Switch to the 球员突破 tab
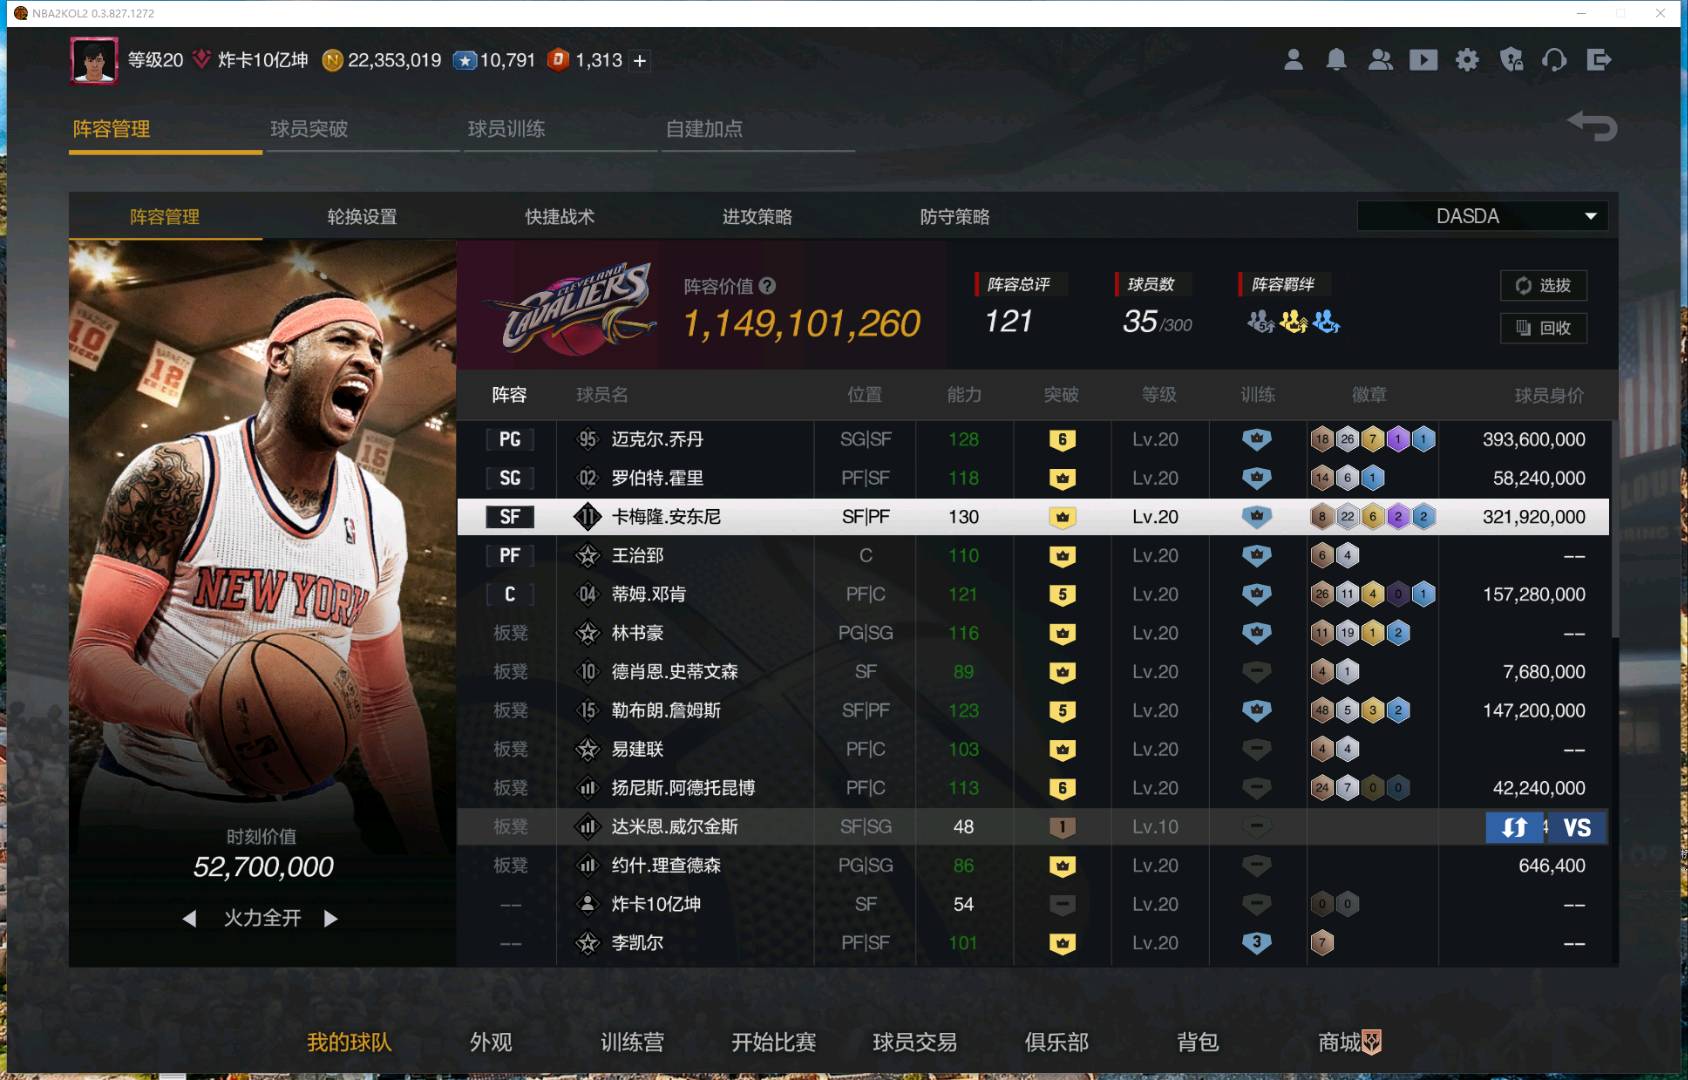This screenshot has width=1688, height=1080. (309, 129)
